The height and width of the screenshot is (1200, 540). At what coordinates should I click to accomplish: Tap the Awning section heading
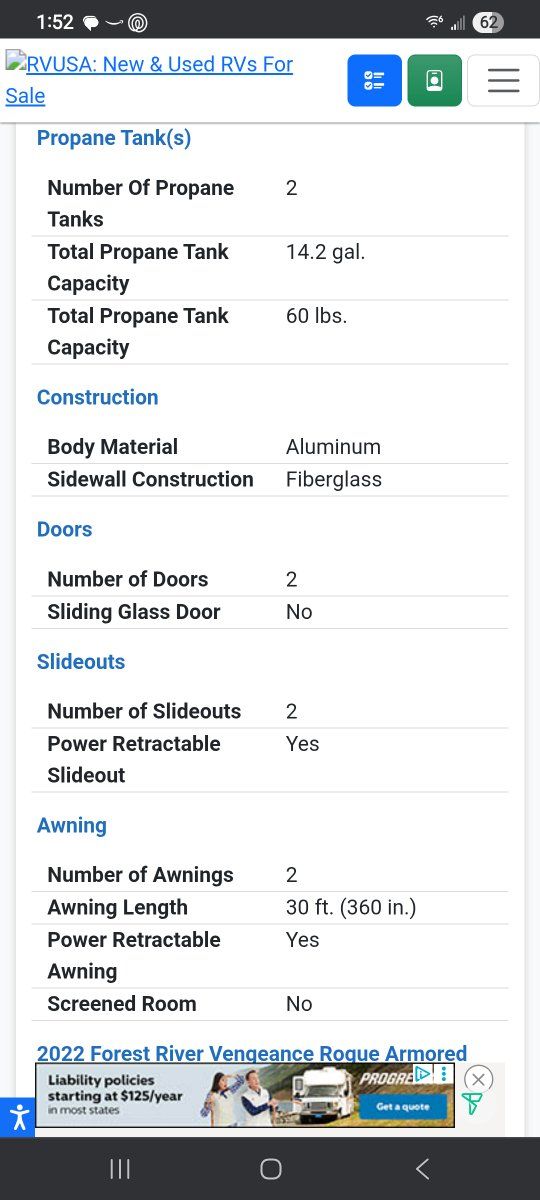(x=72, y=825)
